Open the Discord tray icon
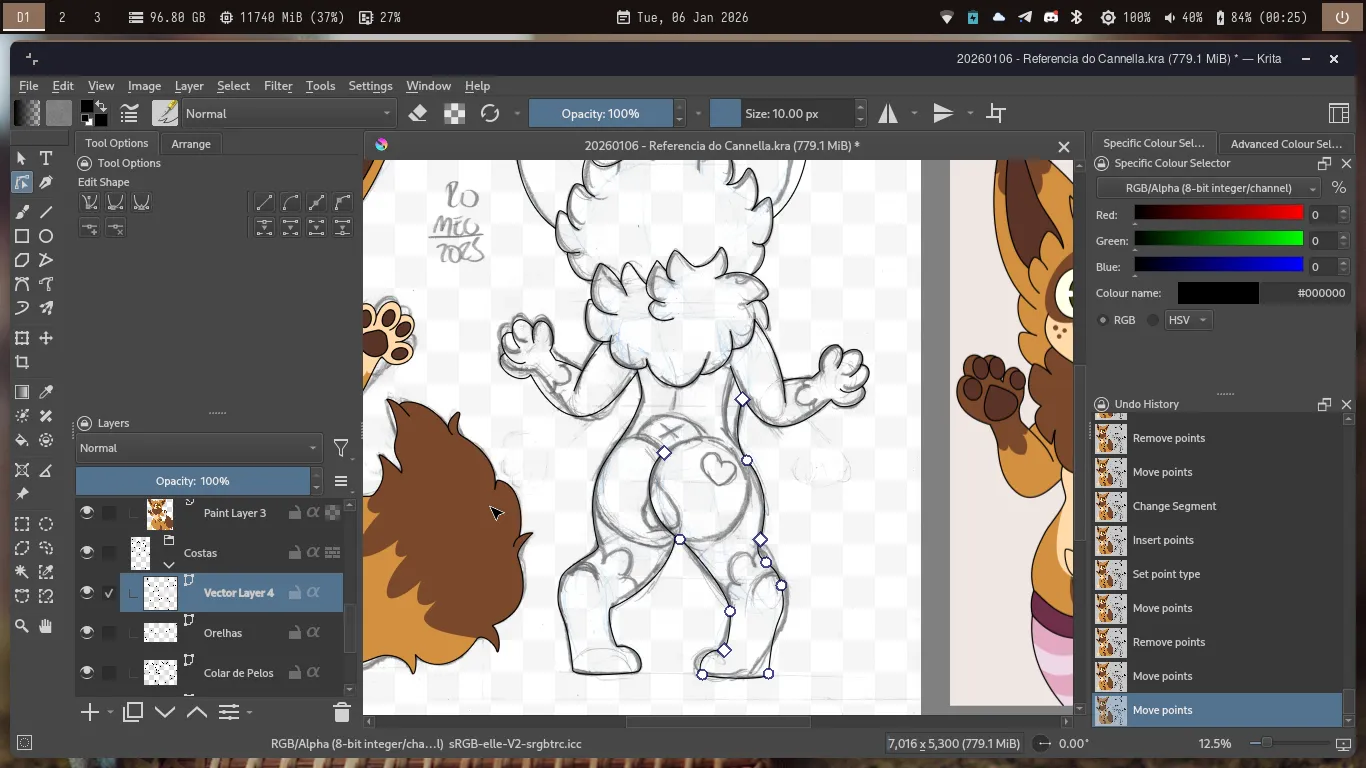 [1051, 17]
